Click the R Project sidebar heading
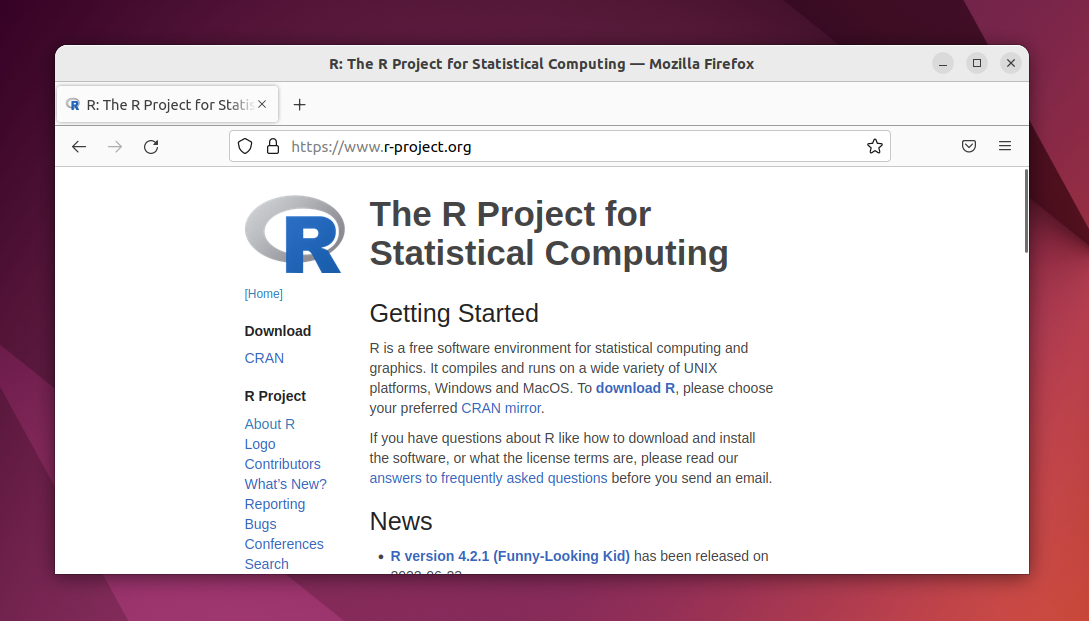Viewport: 1089px width, 621px height. pos(275,396)
